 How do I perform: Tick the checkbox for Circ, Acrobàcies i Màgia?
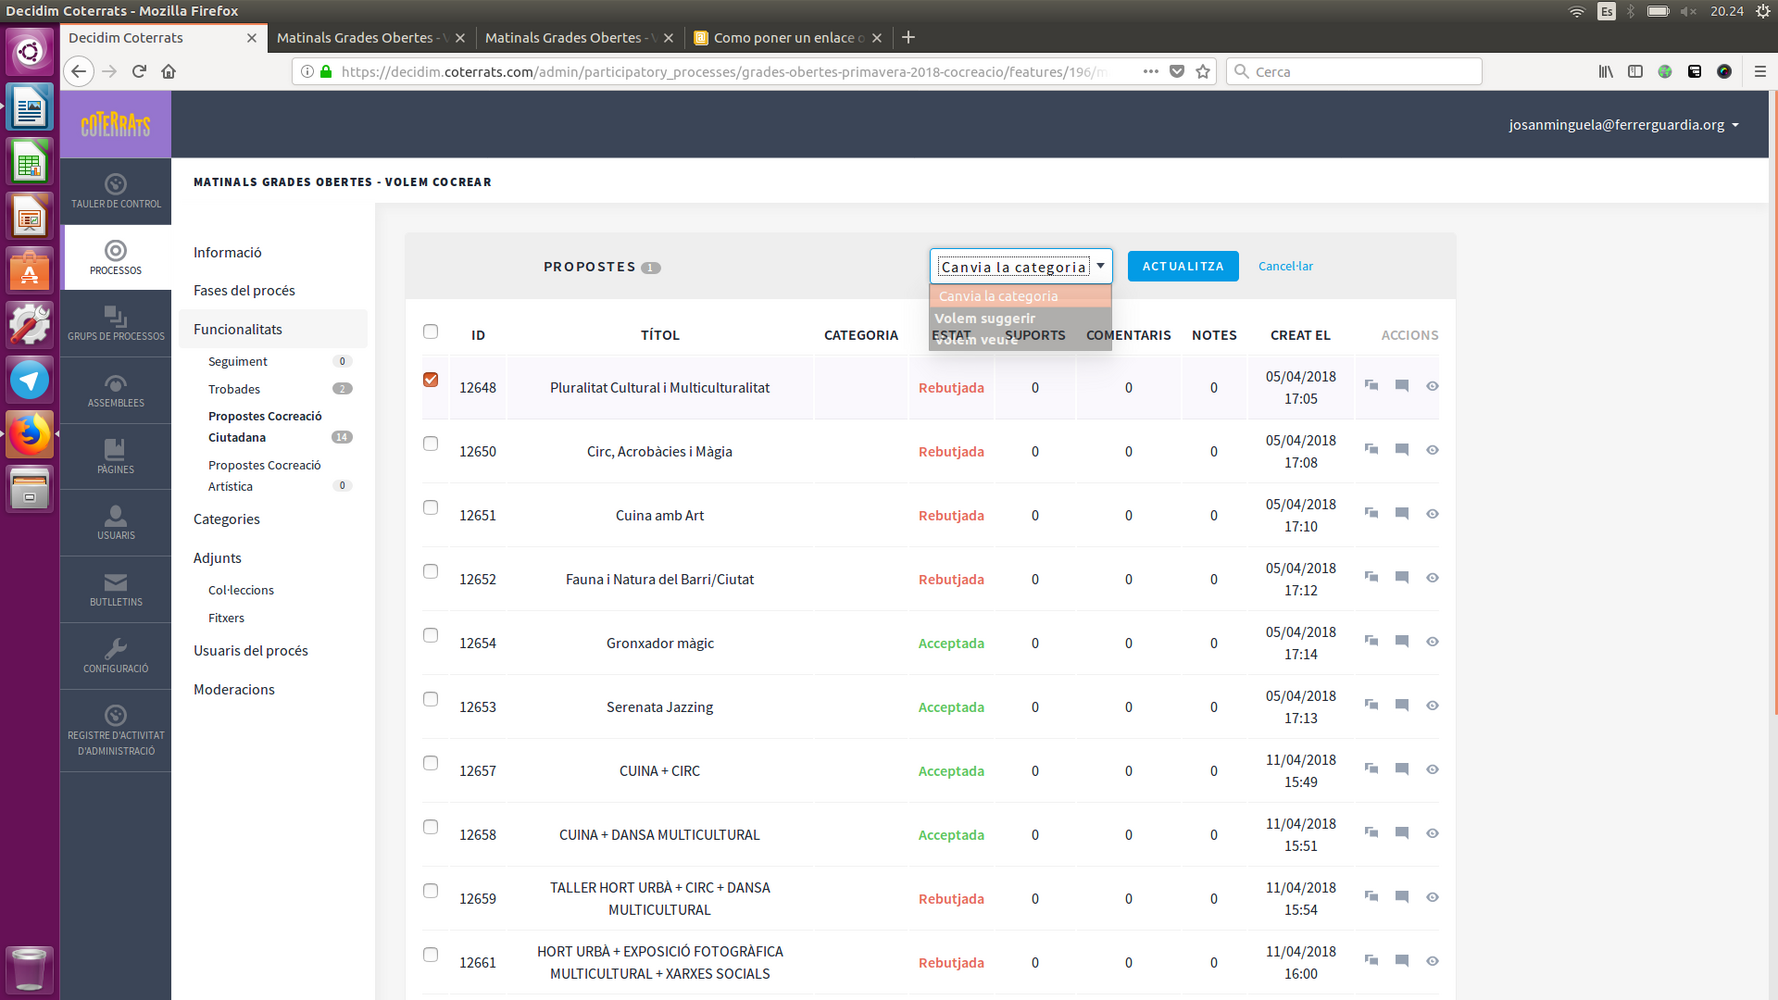[x=431, y=444]
